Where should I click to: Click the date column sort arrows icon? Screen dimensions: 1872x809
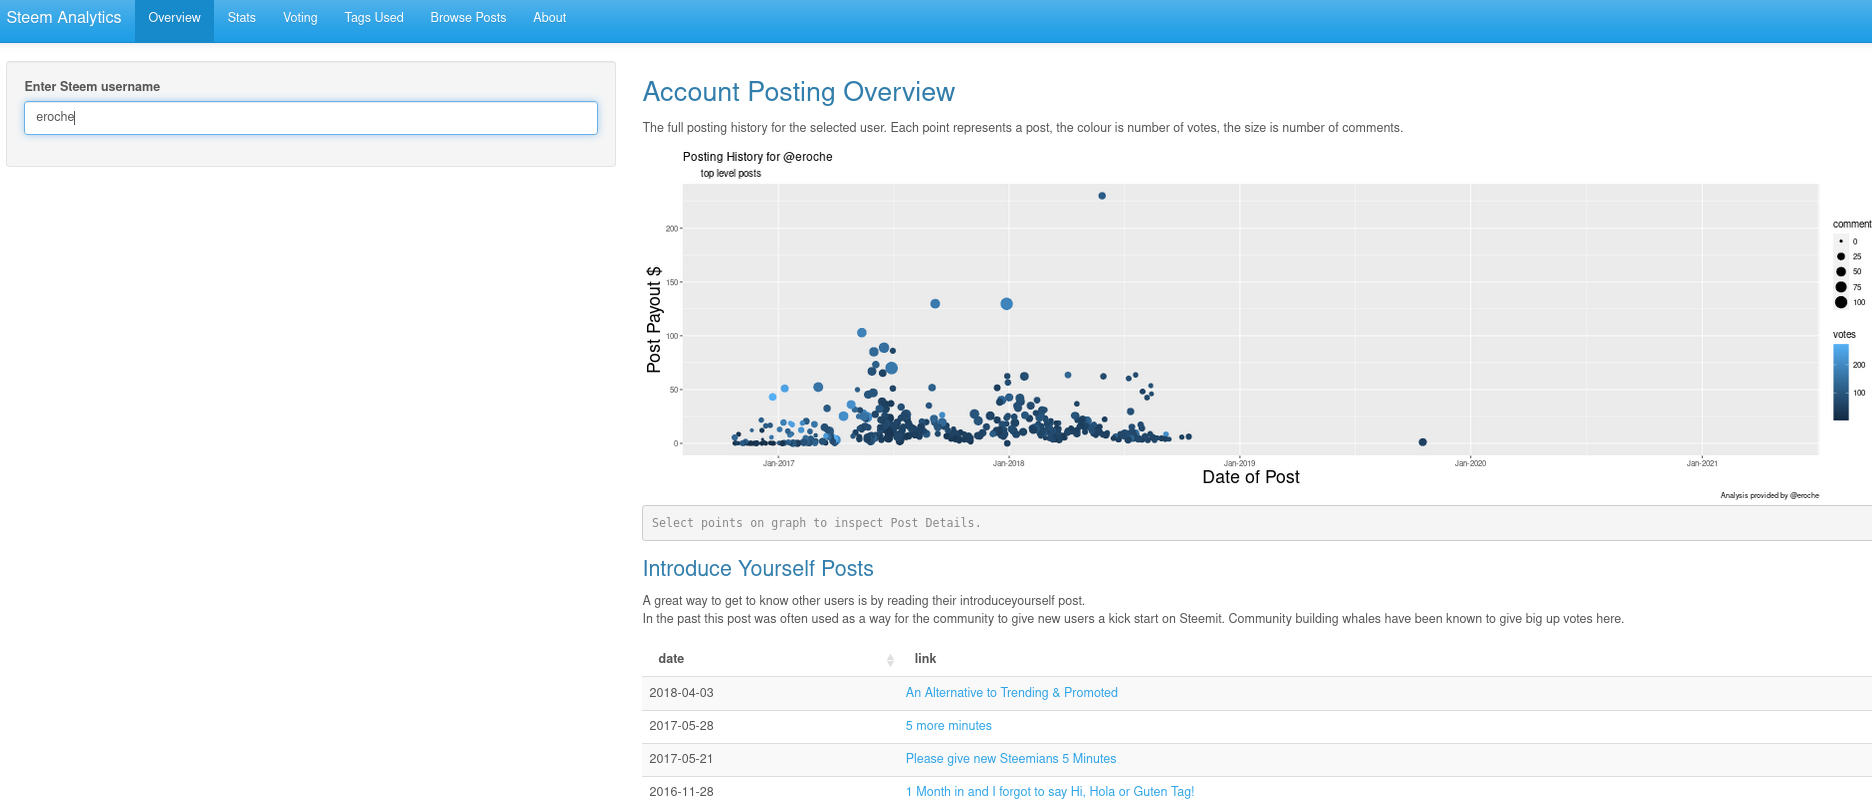pyautogui.click(x=890, y=659)
